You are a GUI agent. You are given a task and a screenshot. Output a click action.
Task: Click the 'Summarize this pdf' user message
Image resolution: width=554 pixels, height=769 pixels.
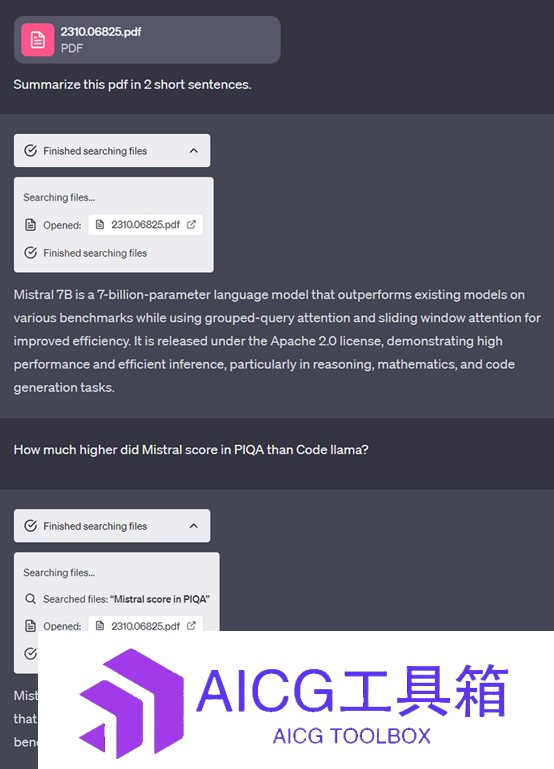point(132,84)
